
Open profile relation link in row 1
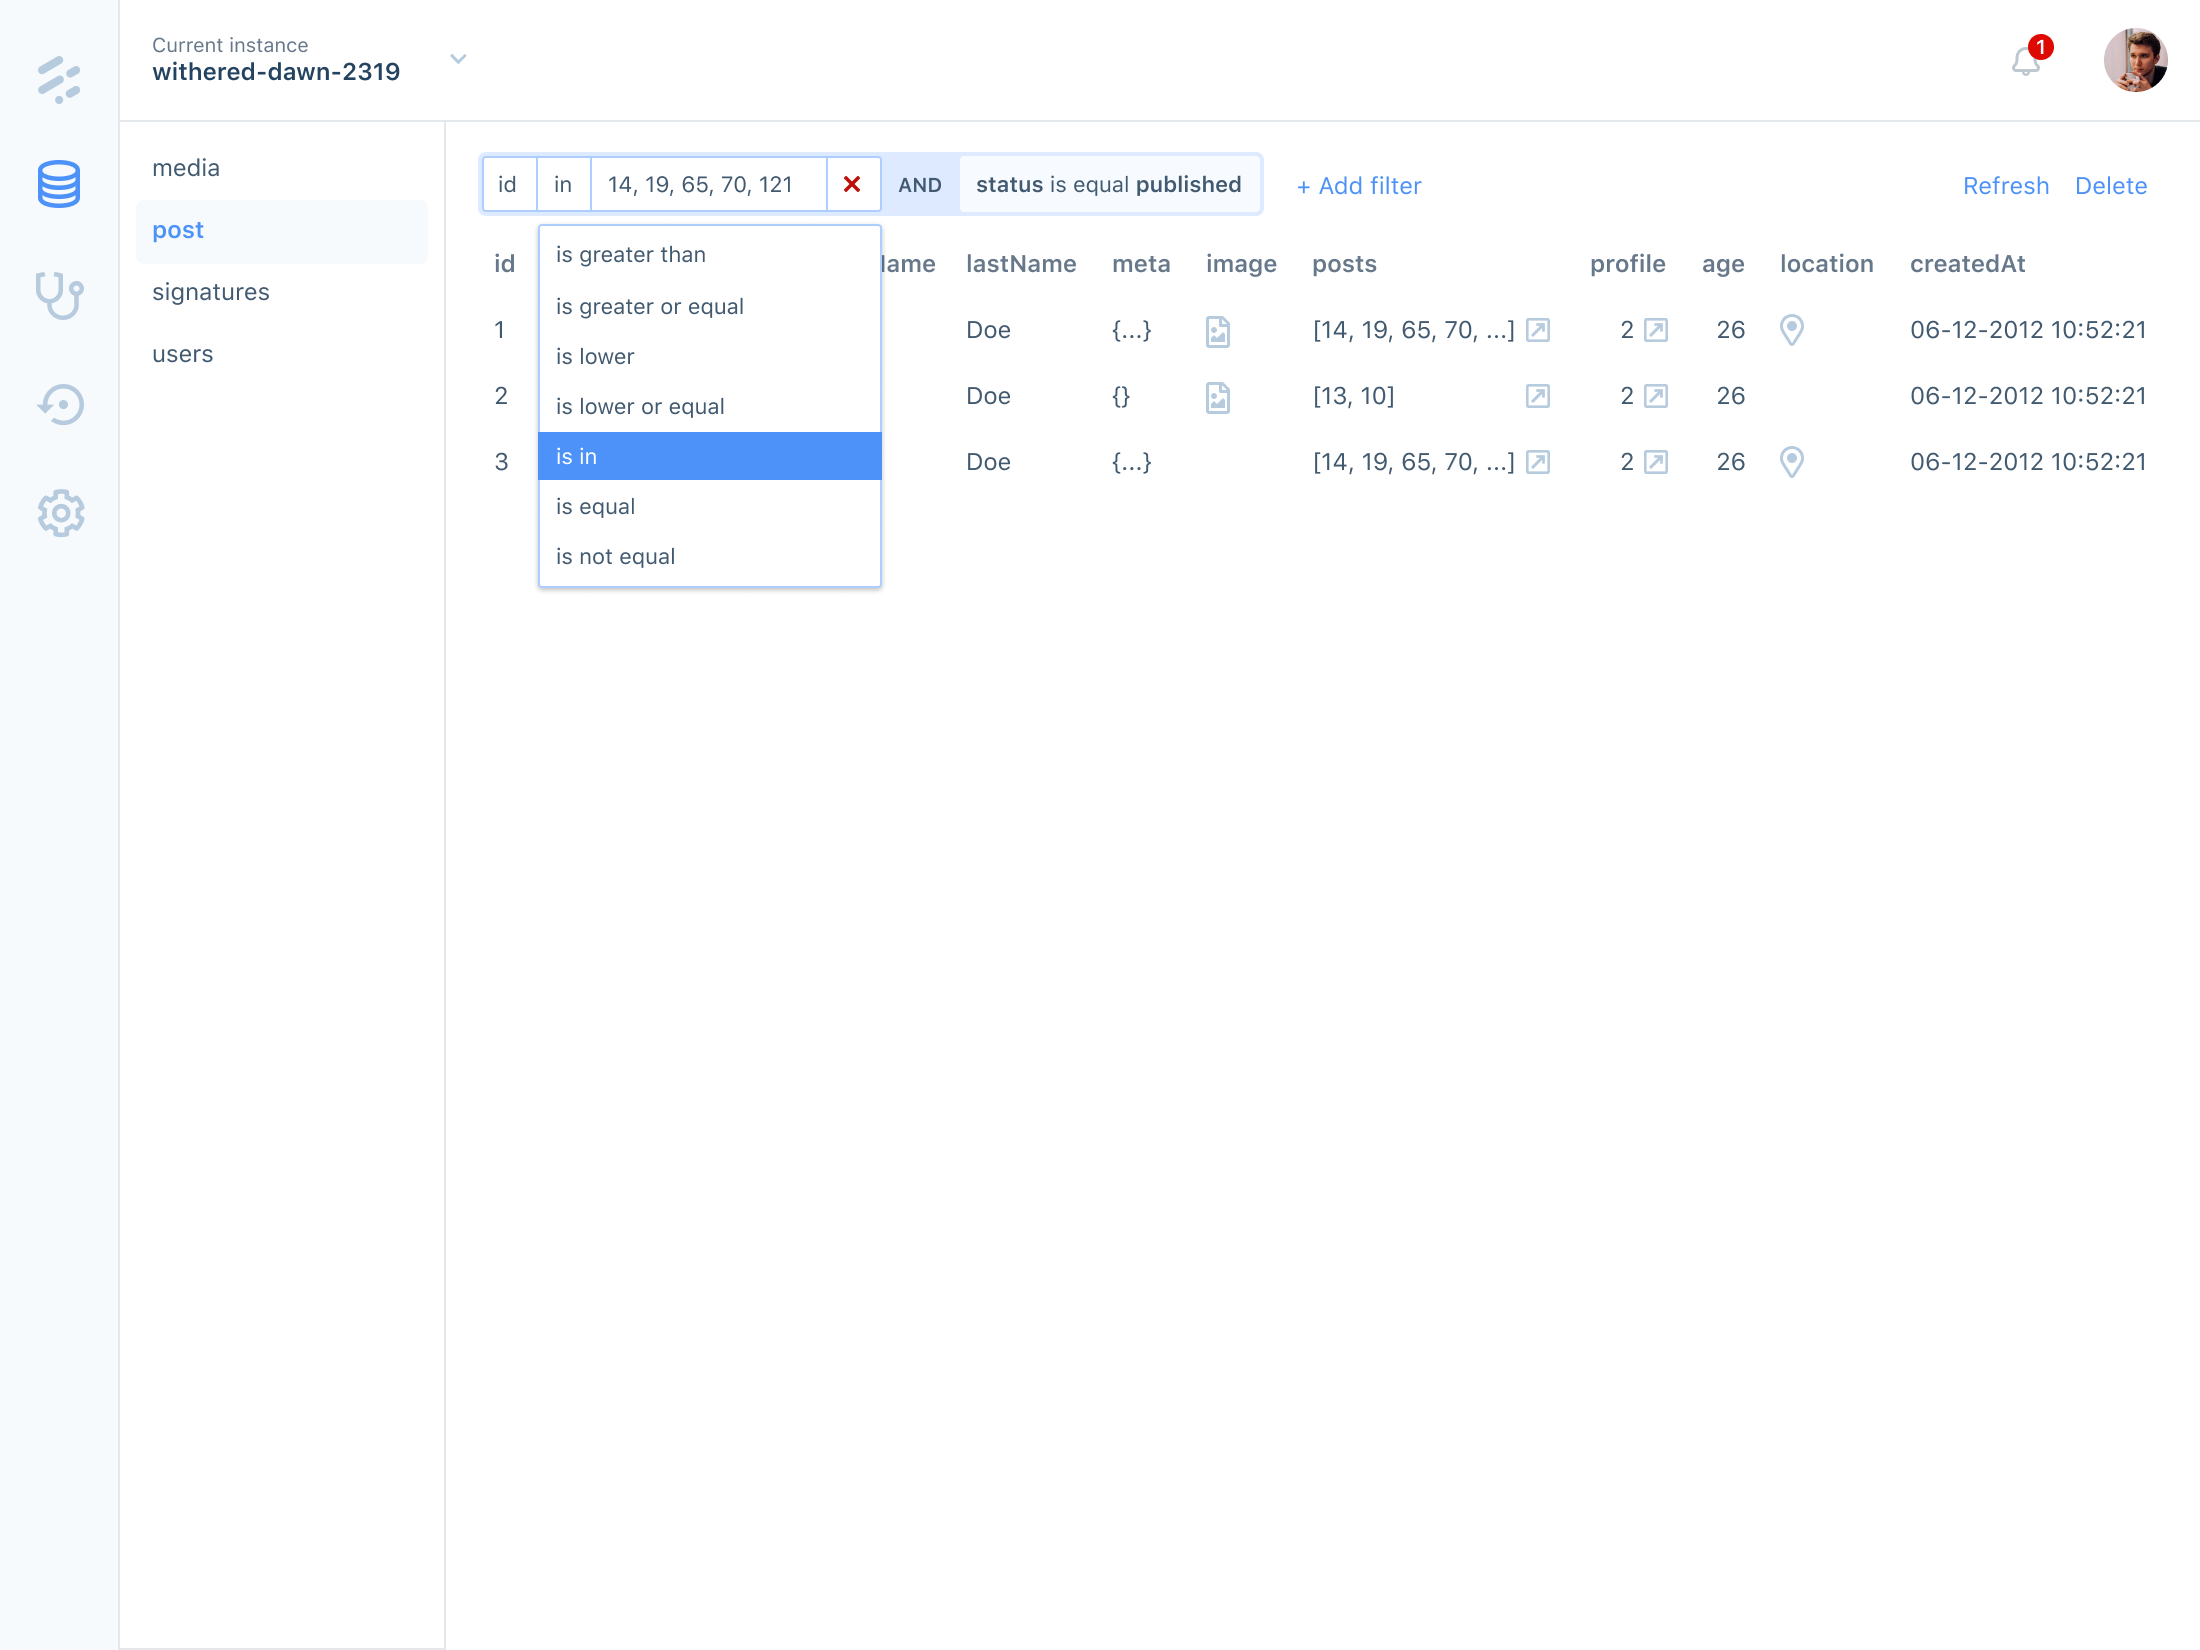[x=1656, y=330]
